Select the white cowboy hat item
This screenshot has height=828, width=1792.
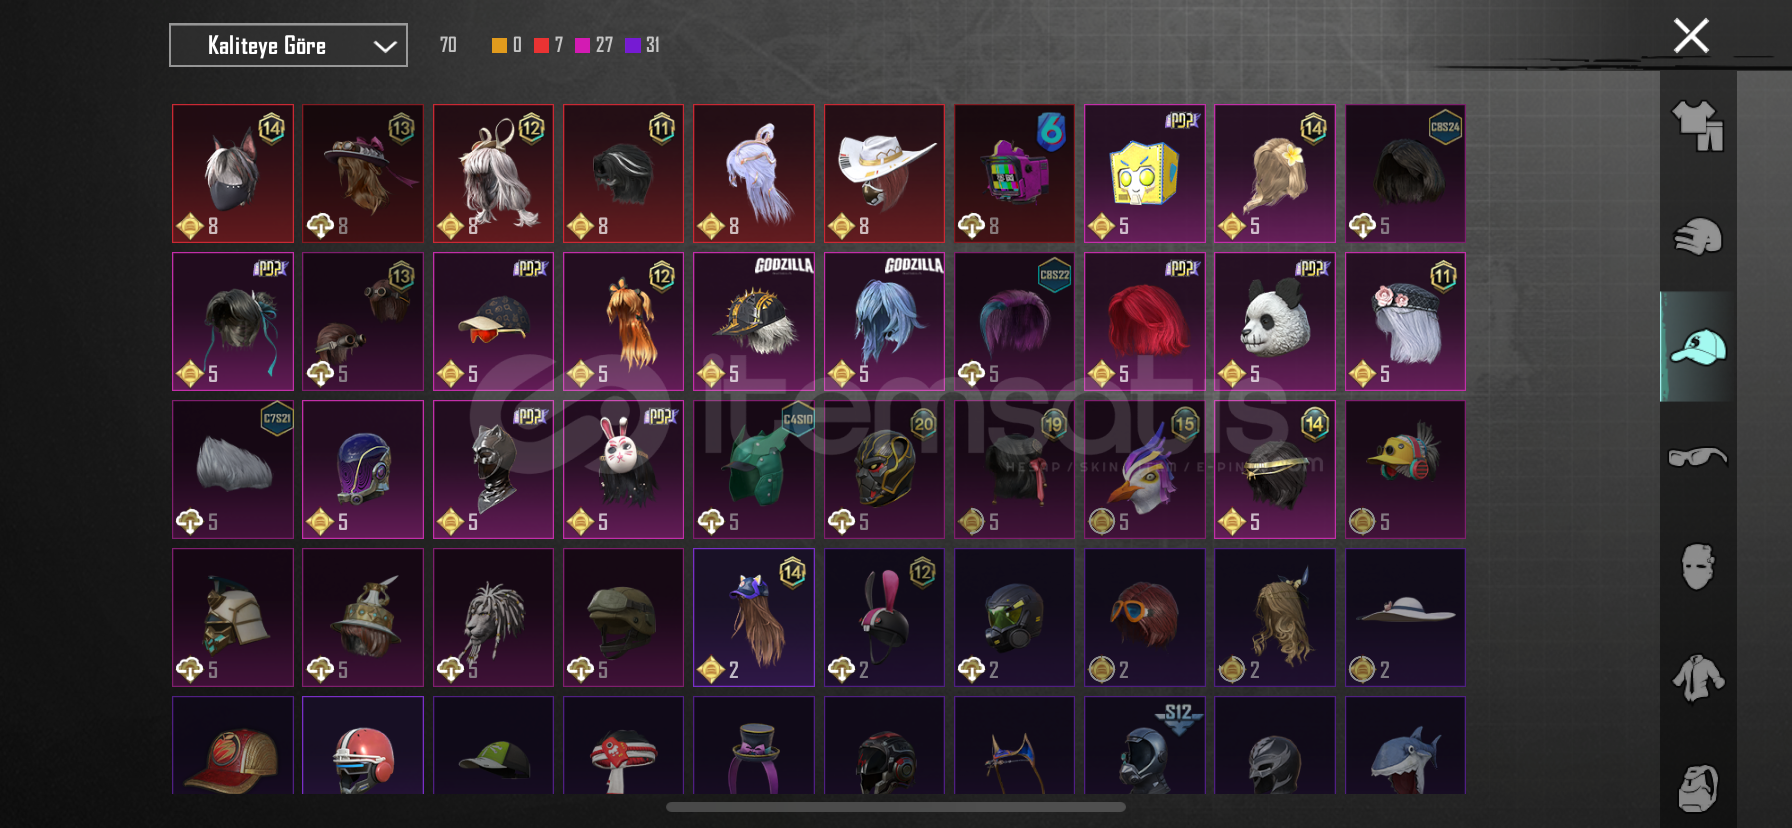(884, 173)
